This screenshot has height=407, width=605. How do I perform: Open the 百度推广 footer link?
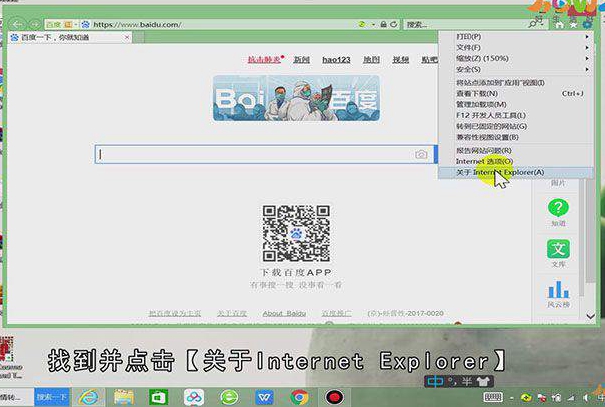pyautogui.click(x=336, y=313)
